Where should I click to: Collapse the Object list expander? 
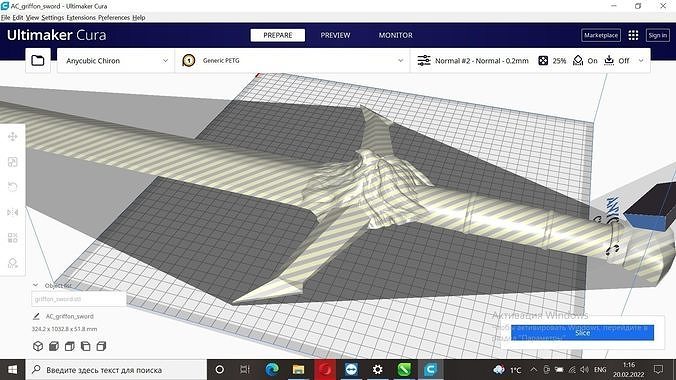(x=36, y=285)
